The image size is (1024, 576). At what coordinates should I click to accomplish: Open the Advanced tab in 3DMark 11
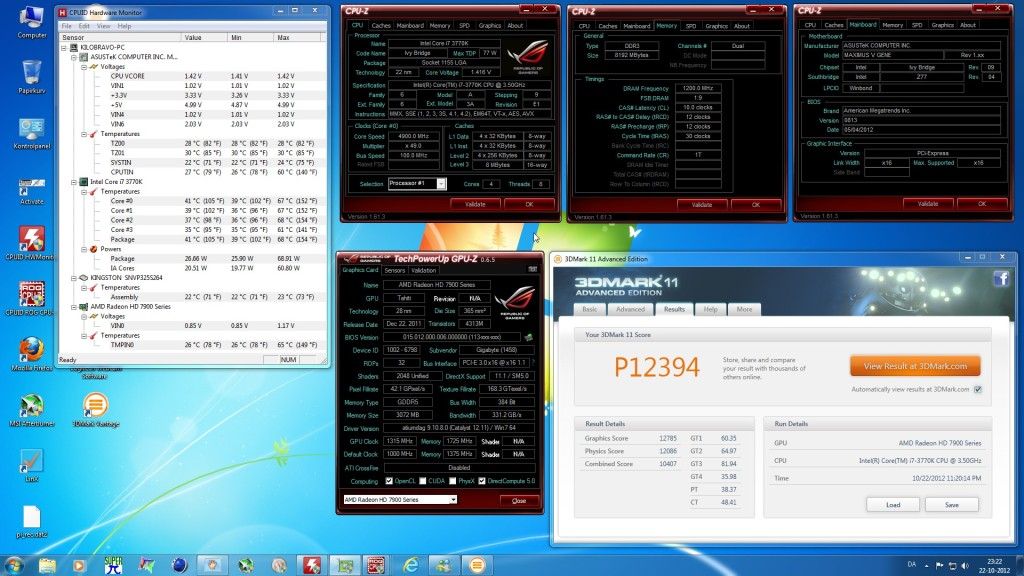[630, 310]
